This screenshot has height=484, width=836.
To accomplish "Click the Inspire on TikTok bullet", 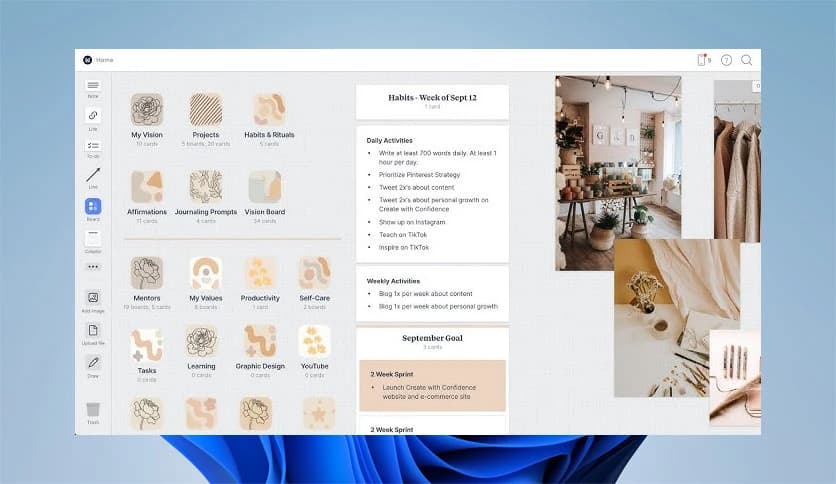I will [404, 247].
